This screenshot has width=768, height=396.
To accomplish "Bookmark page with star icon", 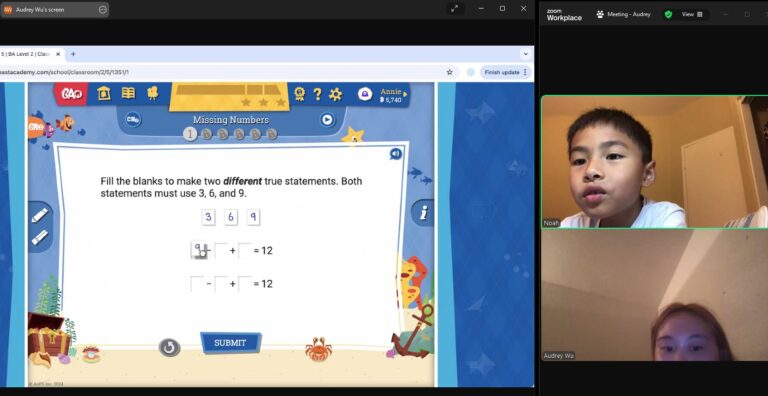I will coord(450,72).
